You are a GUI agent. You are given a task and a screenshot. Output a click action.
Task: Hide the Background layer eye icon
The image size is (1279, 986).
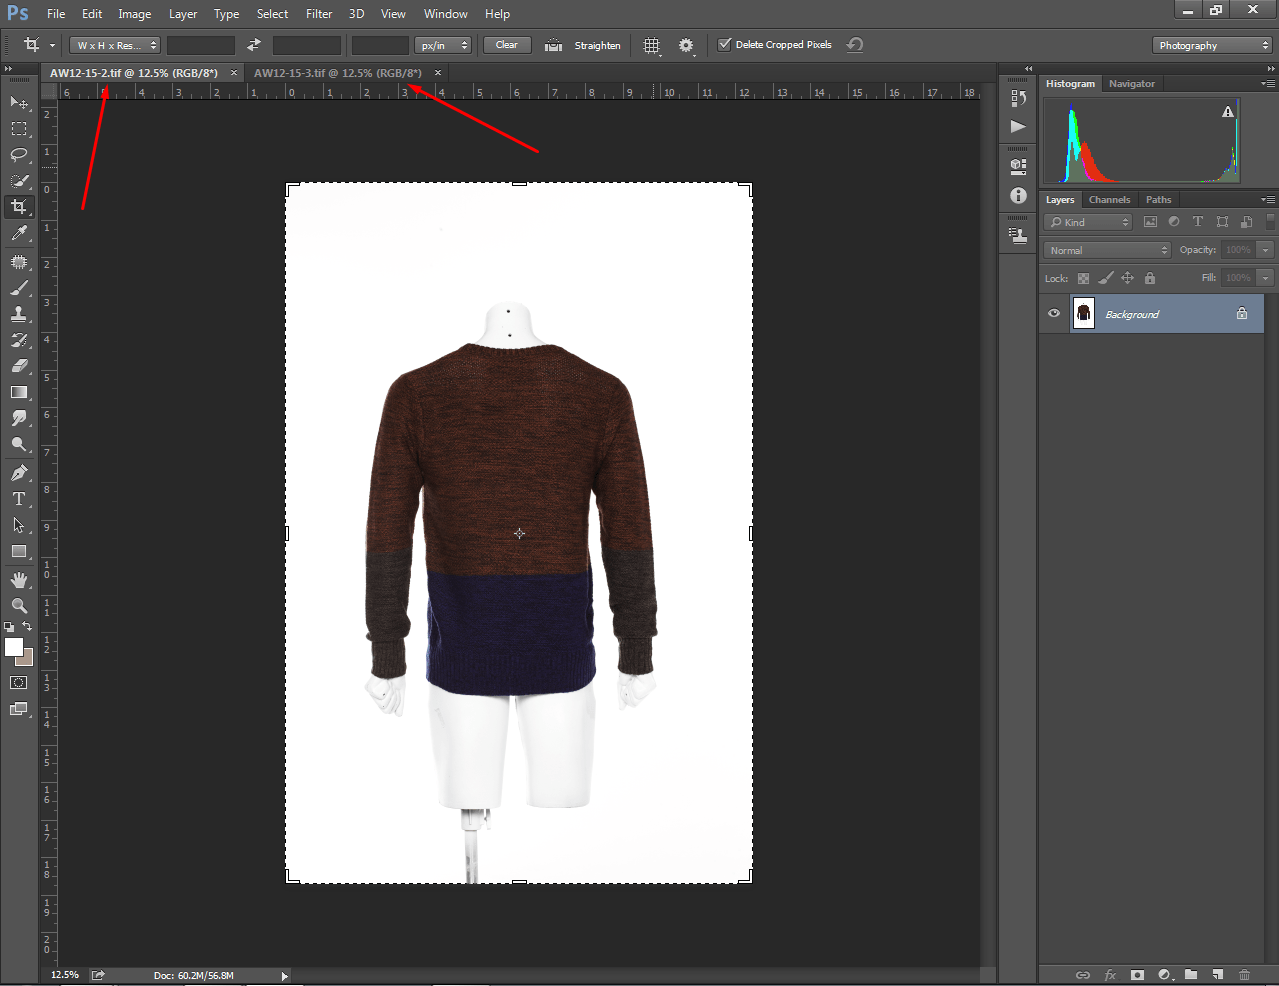1054,313
